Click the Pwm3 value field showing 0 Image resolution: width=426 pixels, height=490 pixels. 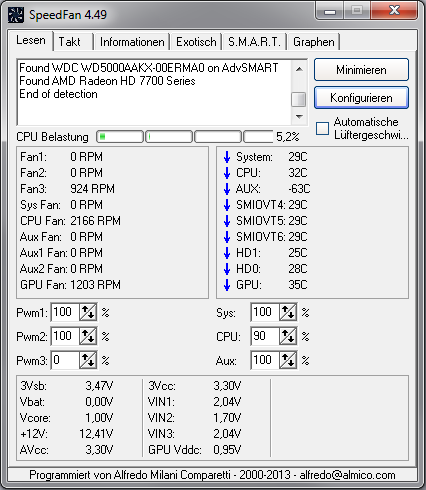pyautogui.click(x=65, y=360)
